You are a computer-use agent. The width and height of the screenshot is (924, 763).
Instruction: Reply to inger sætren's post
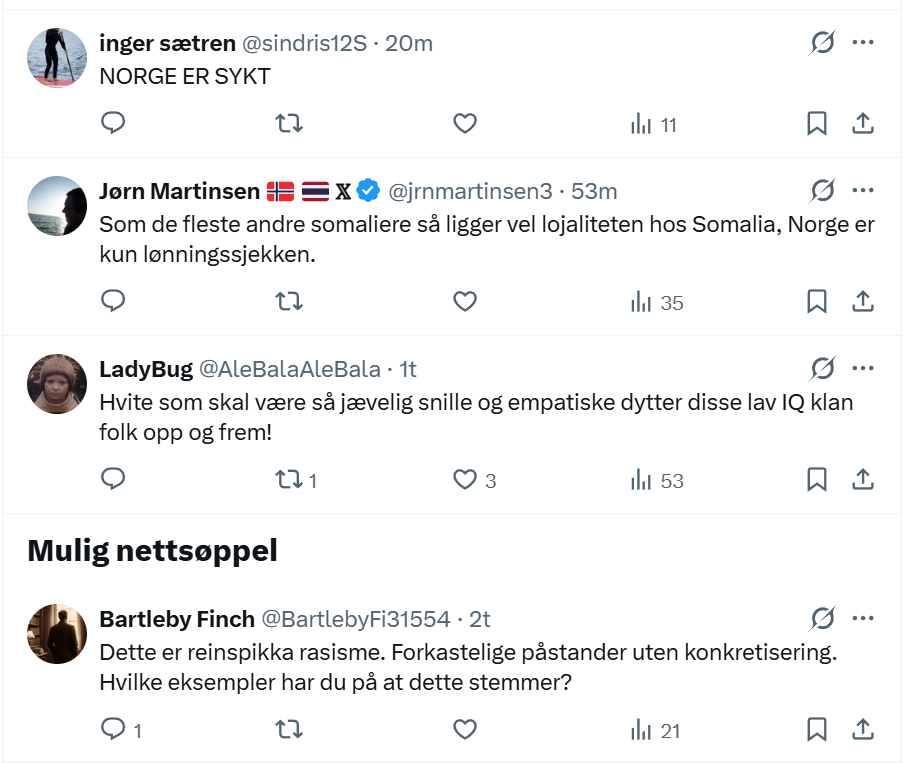114,123
